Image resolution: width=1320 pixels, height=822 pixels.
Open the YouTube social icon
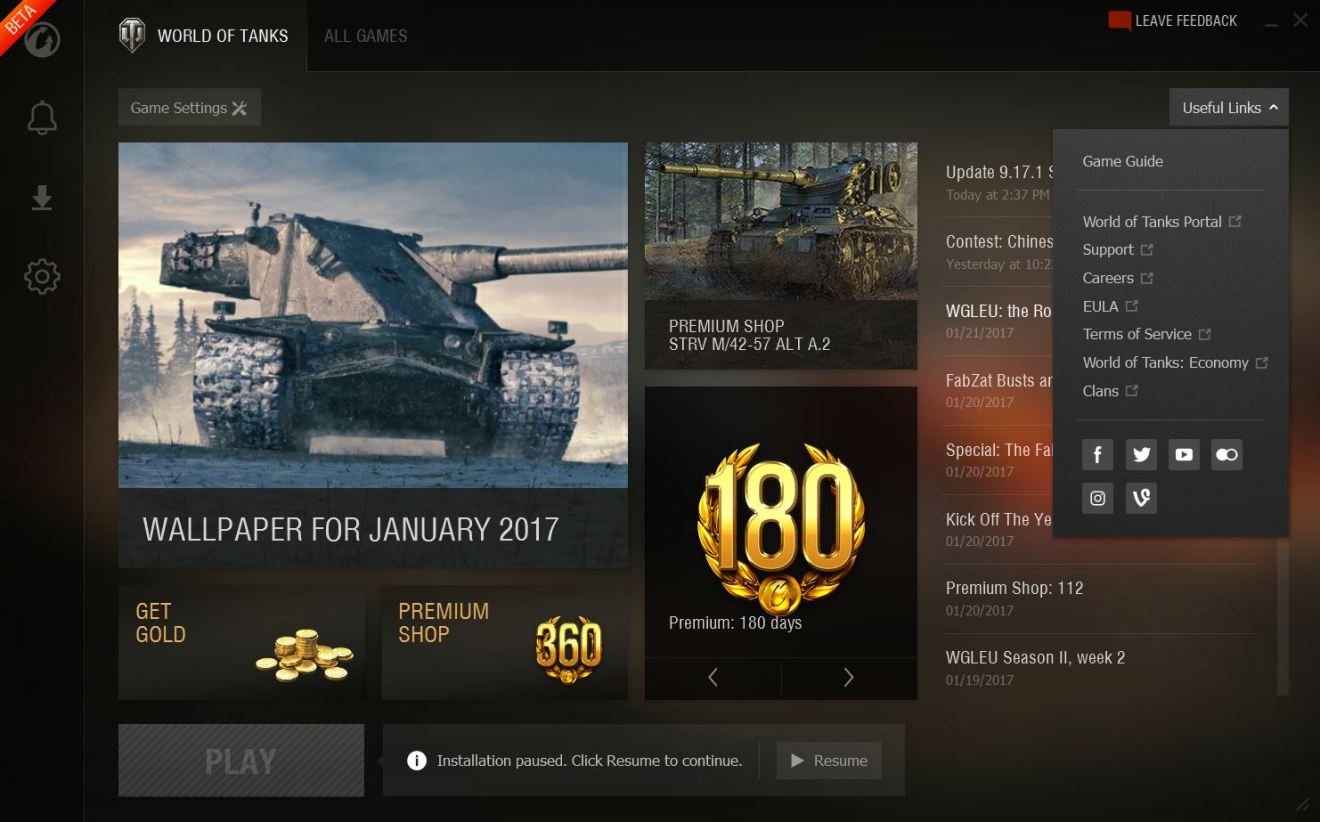[1184, 455]
